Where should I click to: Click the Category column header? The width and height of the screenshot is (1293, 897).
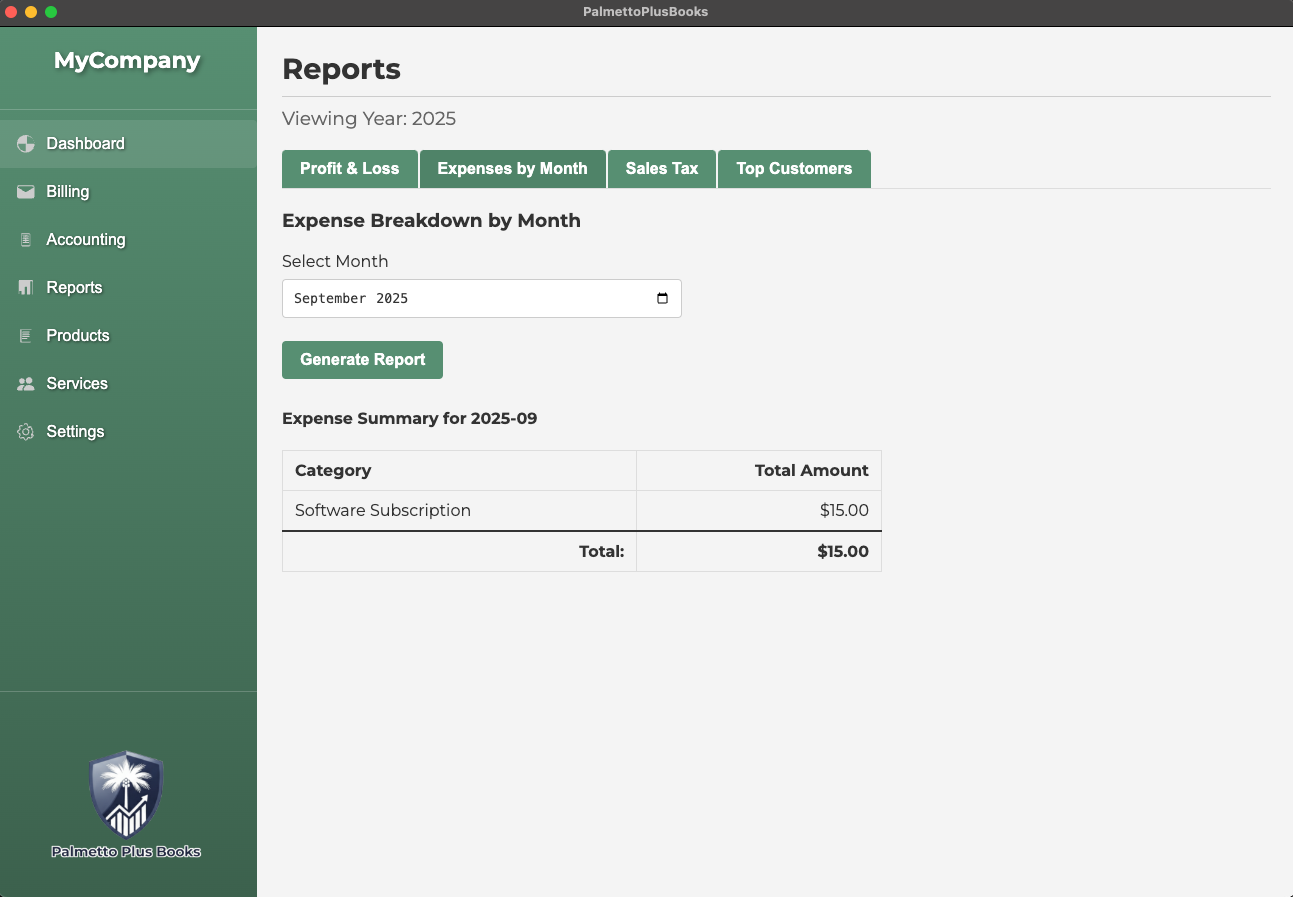pyautogui.click(x=333, y=470)
